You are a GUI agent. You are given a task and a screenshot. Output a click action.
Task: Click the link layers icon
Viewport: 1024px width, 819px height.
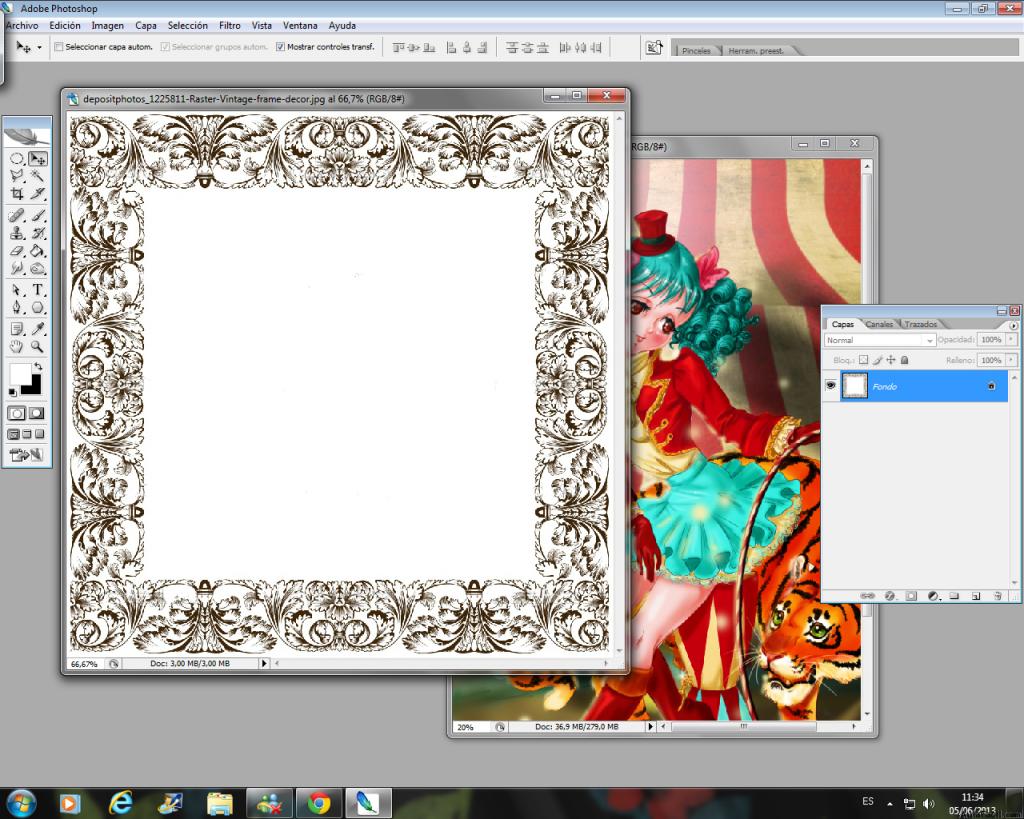(867, 596)
